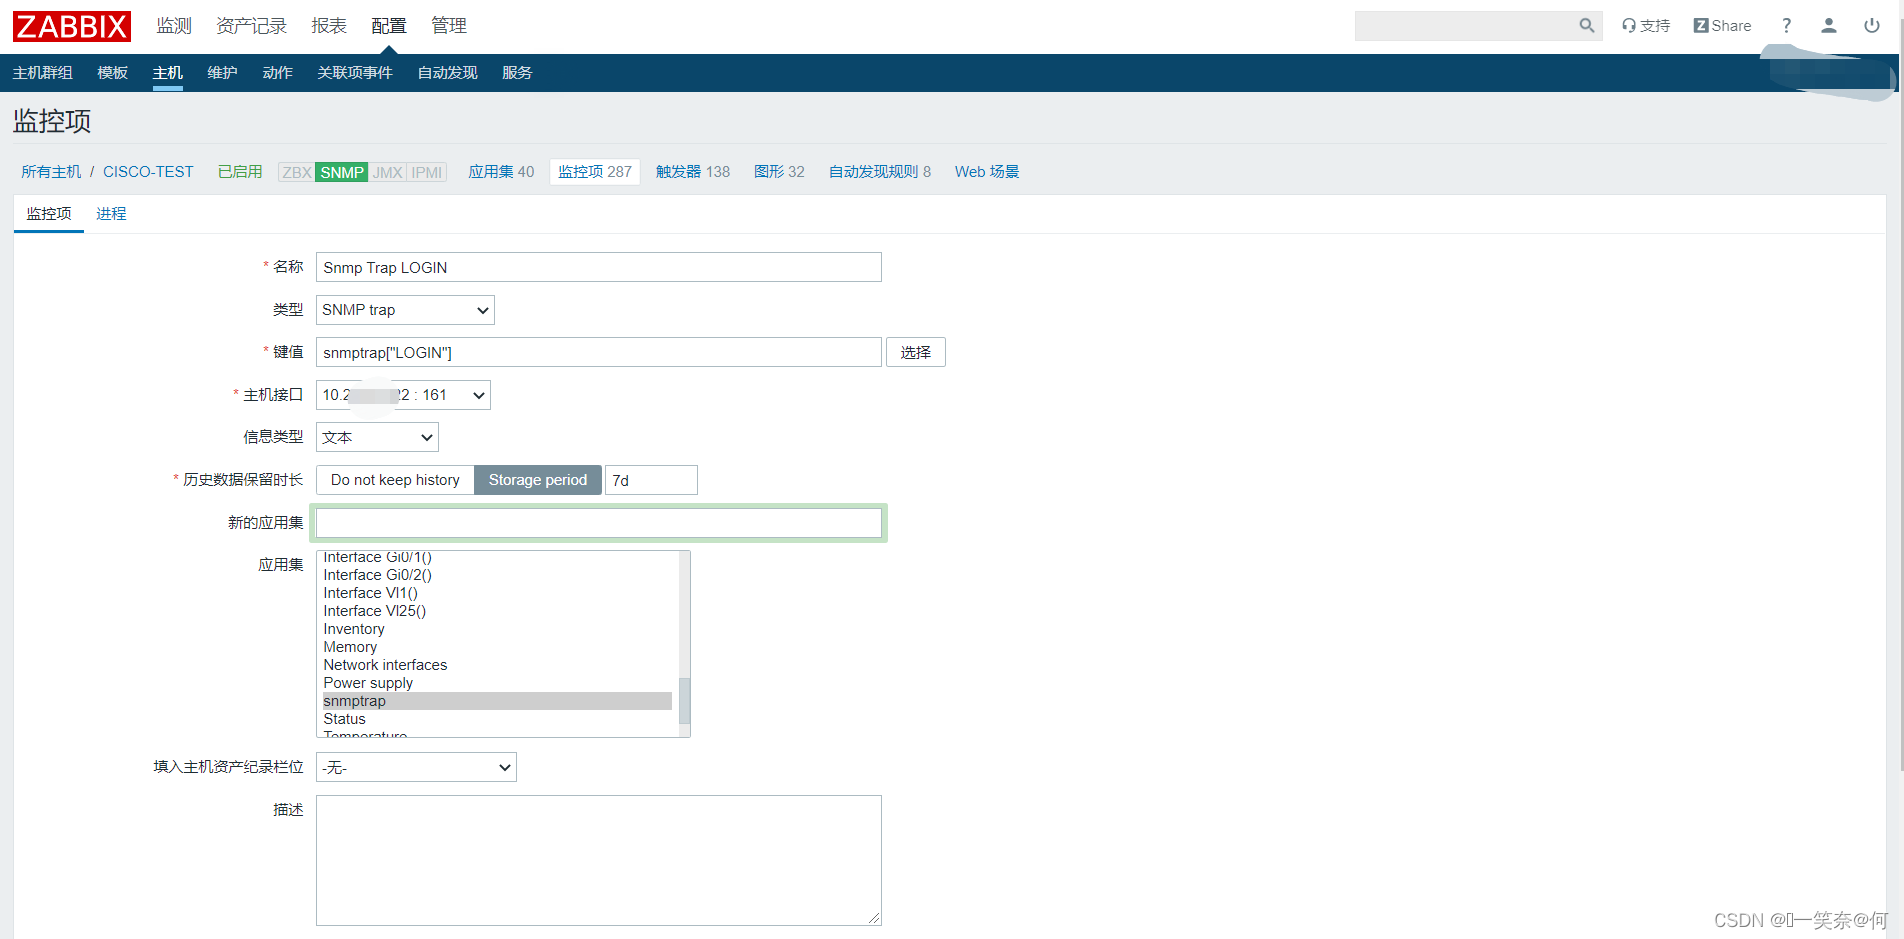The height and width of the screenshot is (939, 1904).
Task: Go to 动作 submenu
Action: [x=278, y=73]
